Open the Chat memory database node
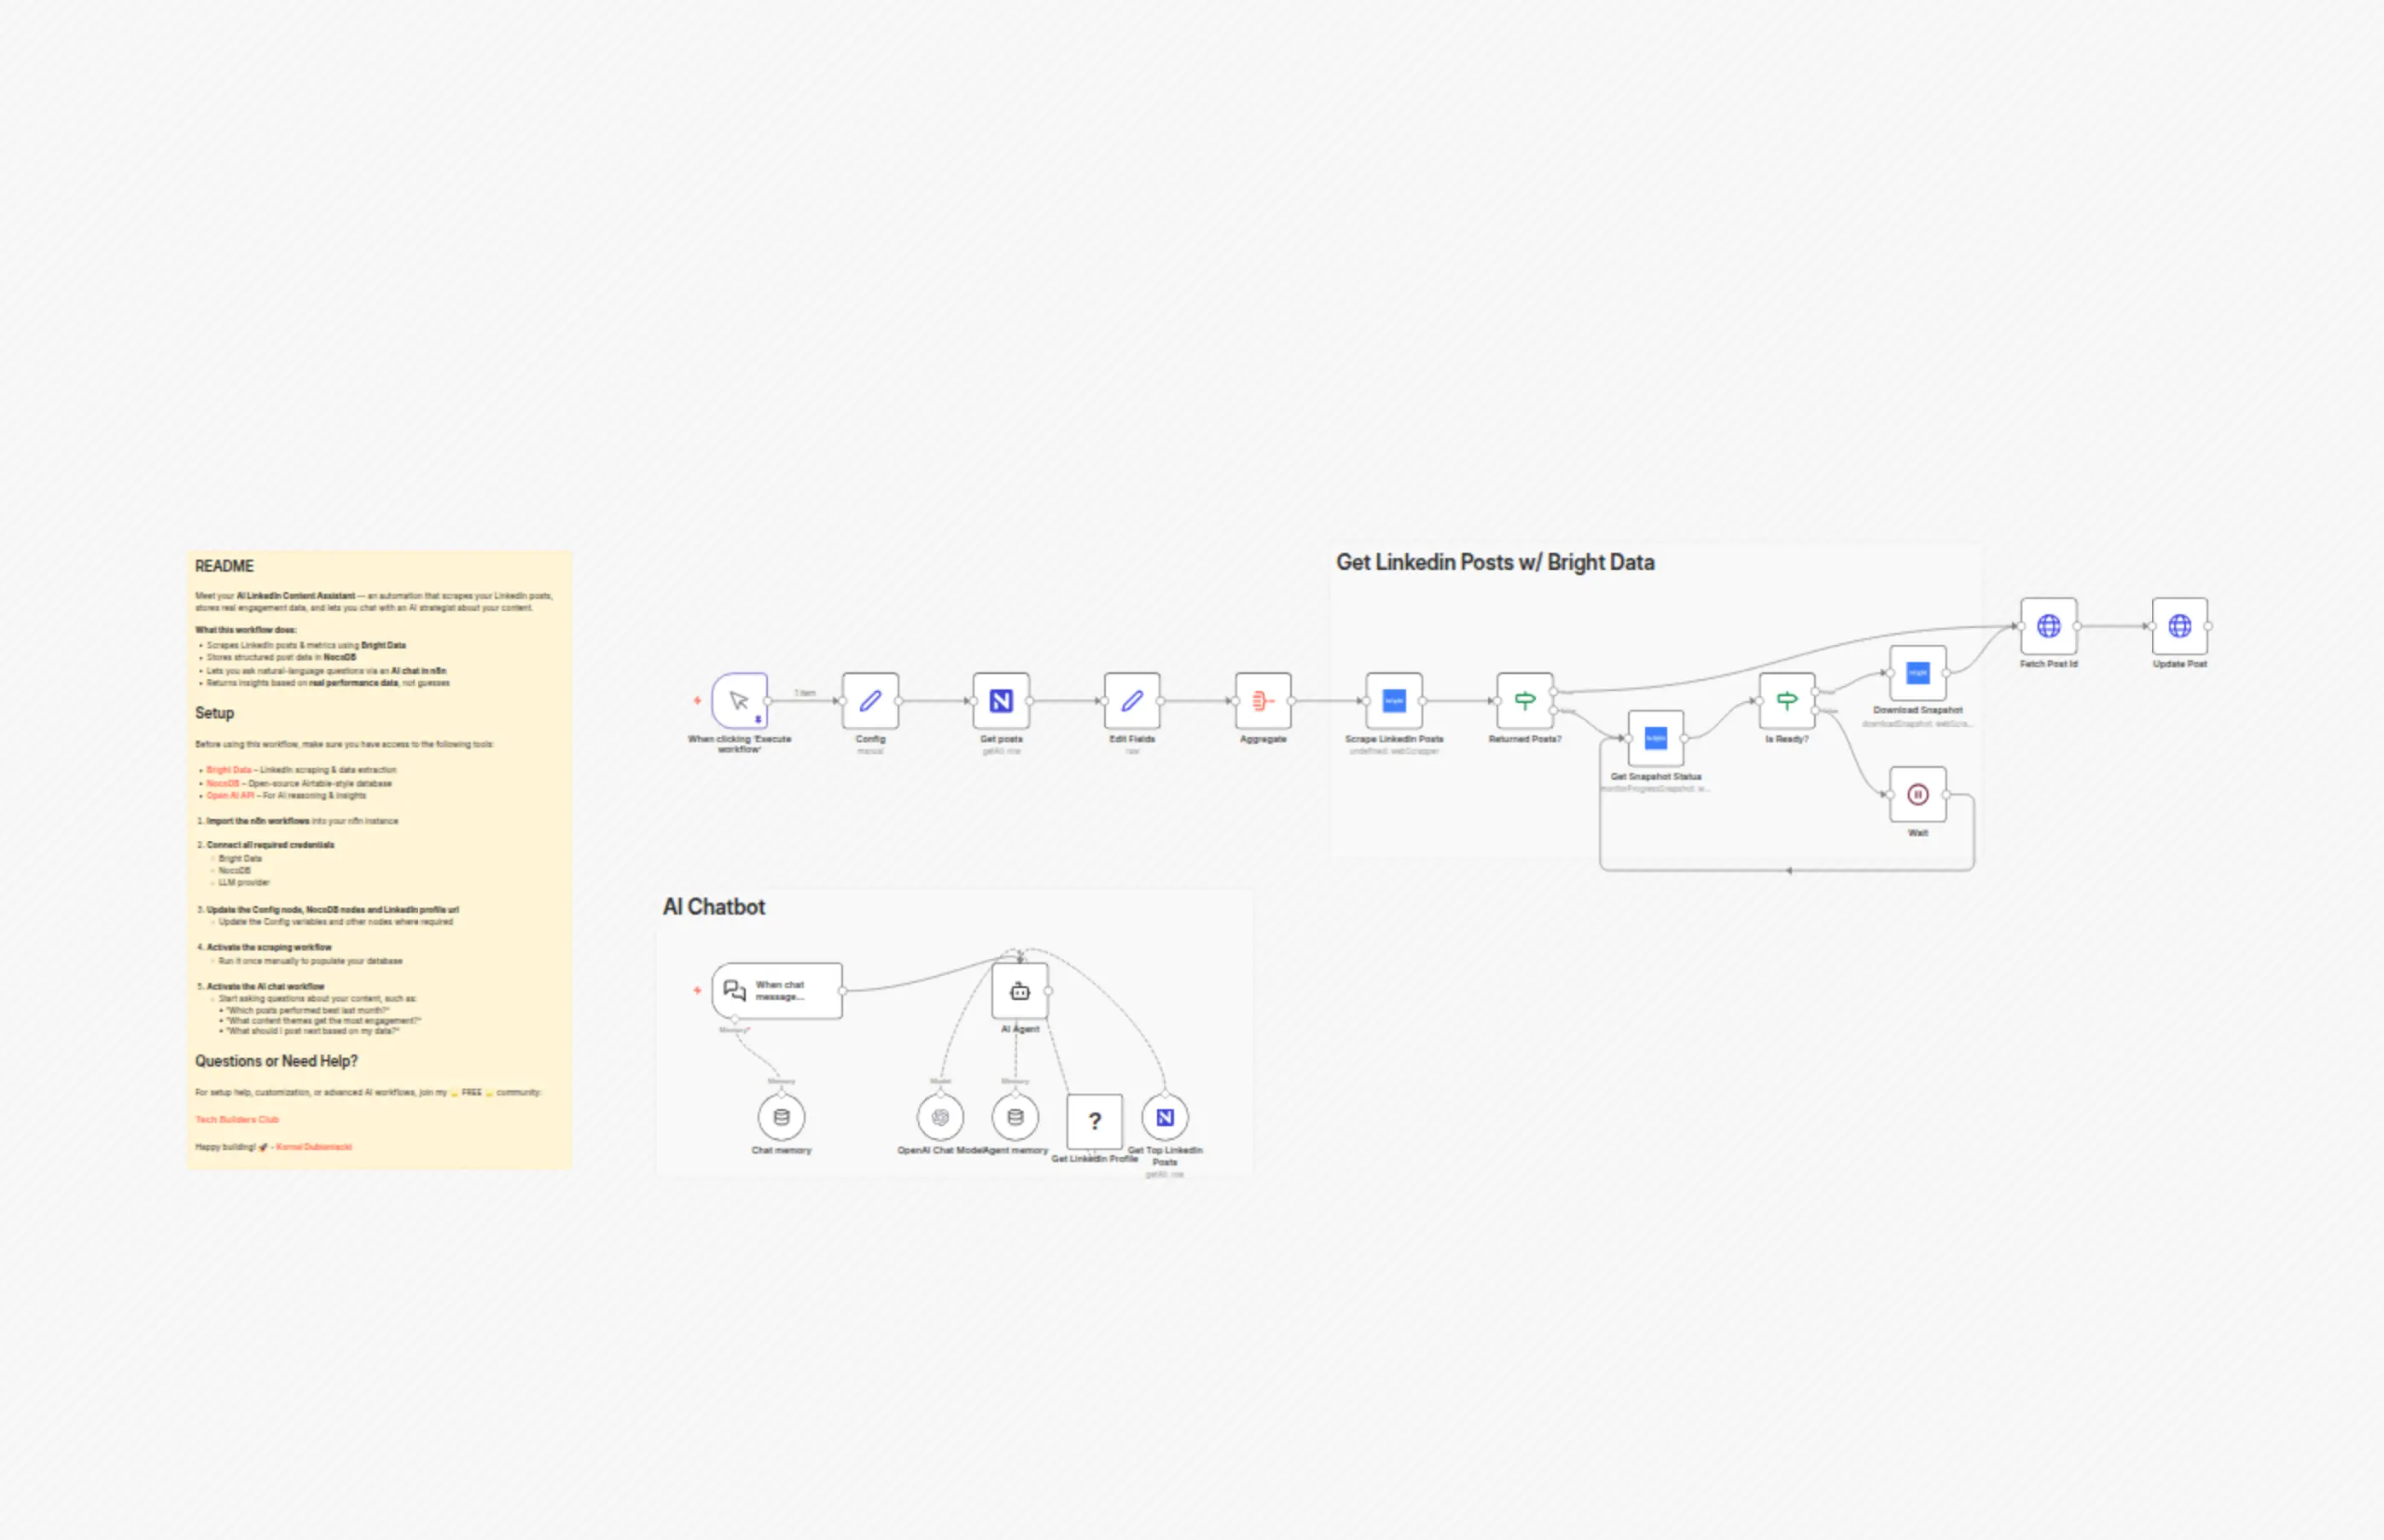 (x=781, y=1117)
